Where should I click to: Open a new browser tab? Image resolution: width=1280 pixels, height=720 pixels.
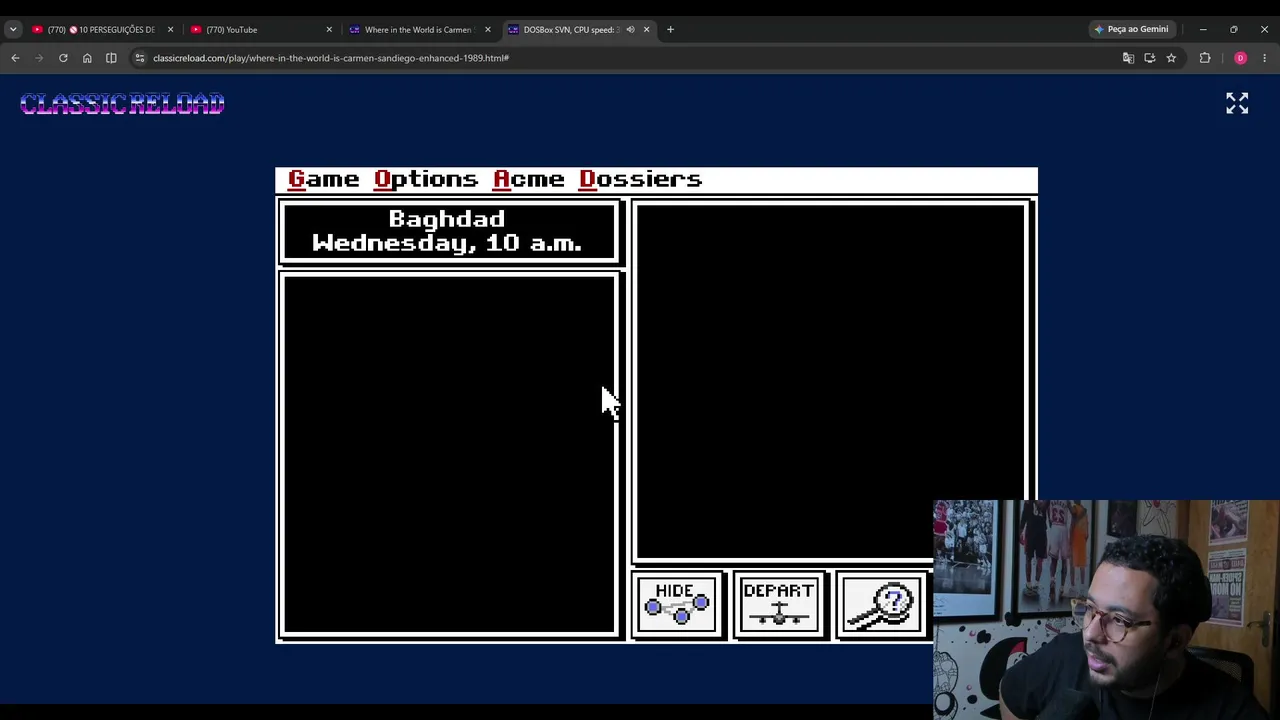670,30
